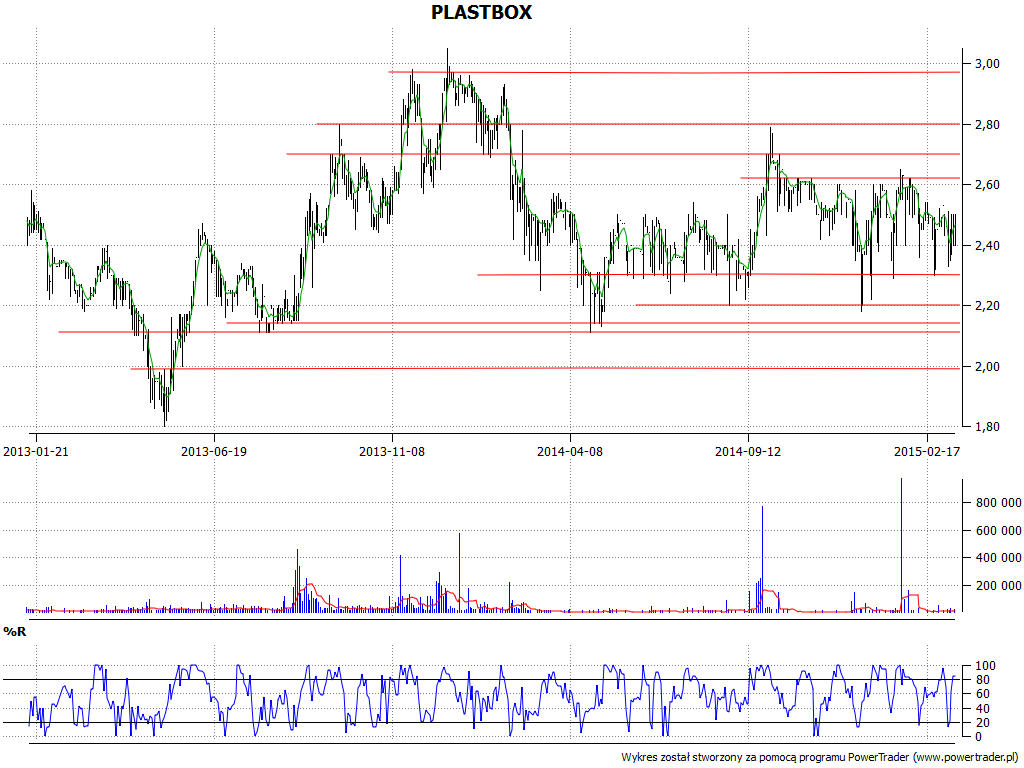Click the 20 level on %R axis
Image resolution: width=1024 pixels, height=768 pixels.
pyautogui.click(x=982, y=722)
